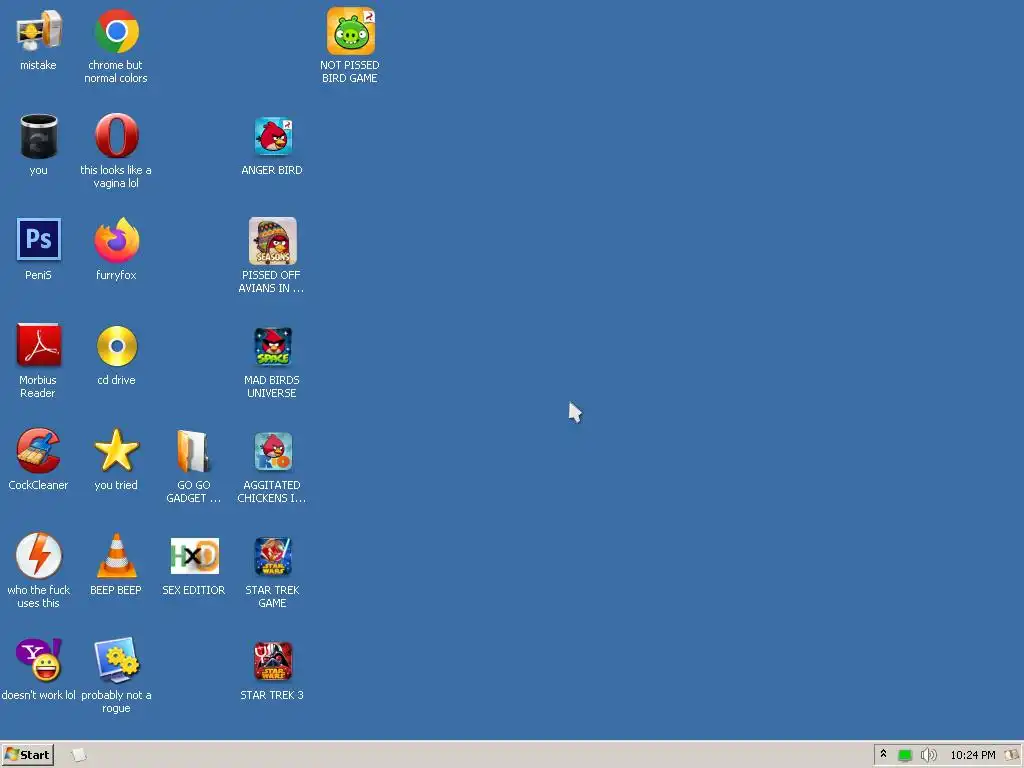Select the 'probably not a rogue' icon
Screen dimensions: 1024x768
(116, 660)
